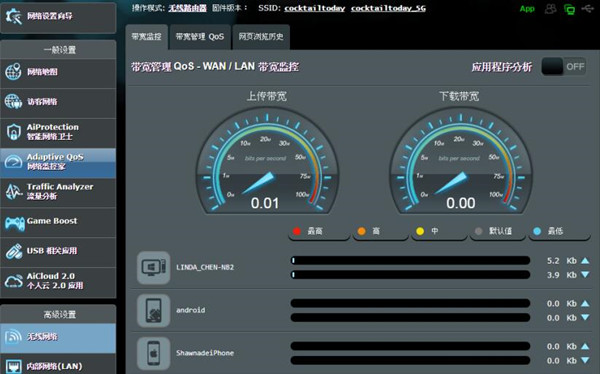
Task: Click the android phone device icon
Action: point(153,310)
